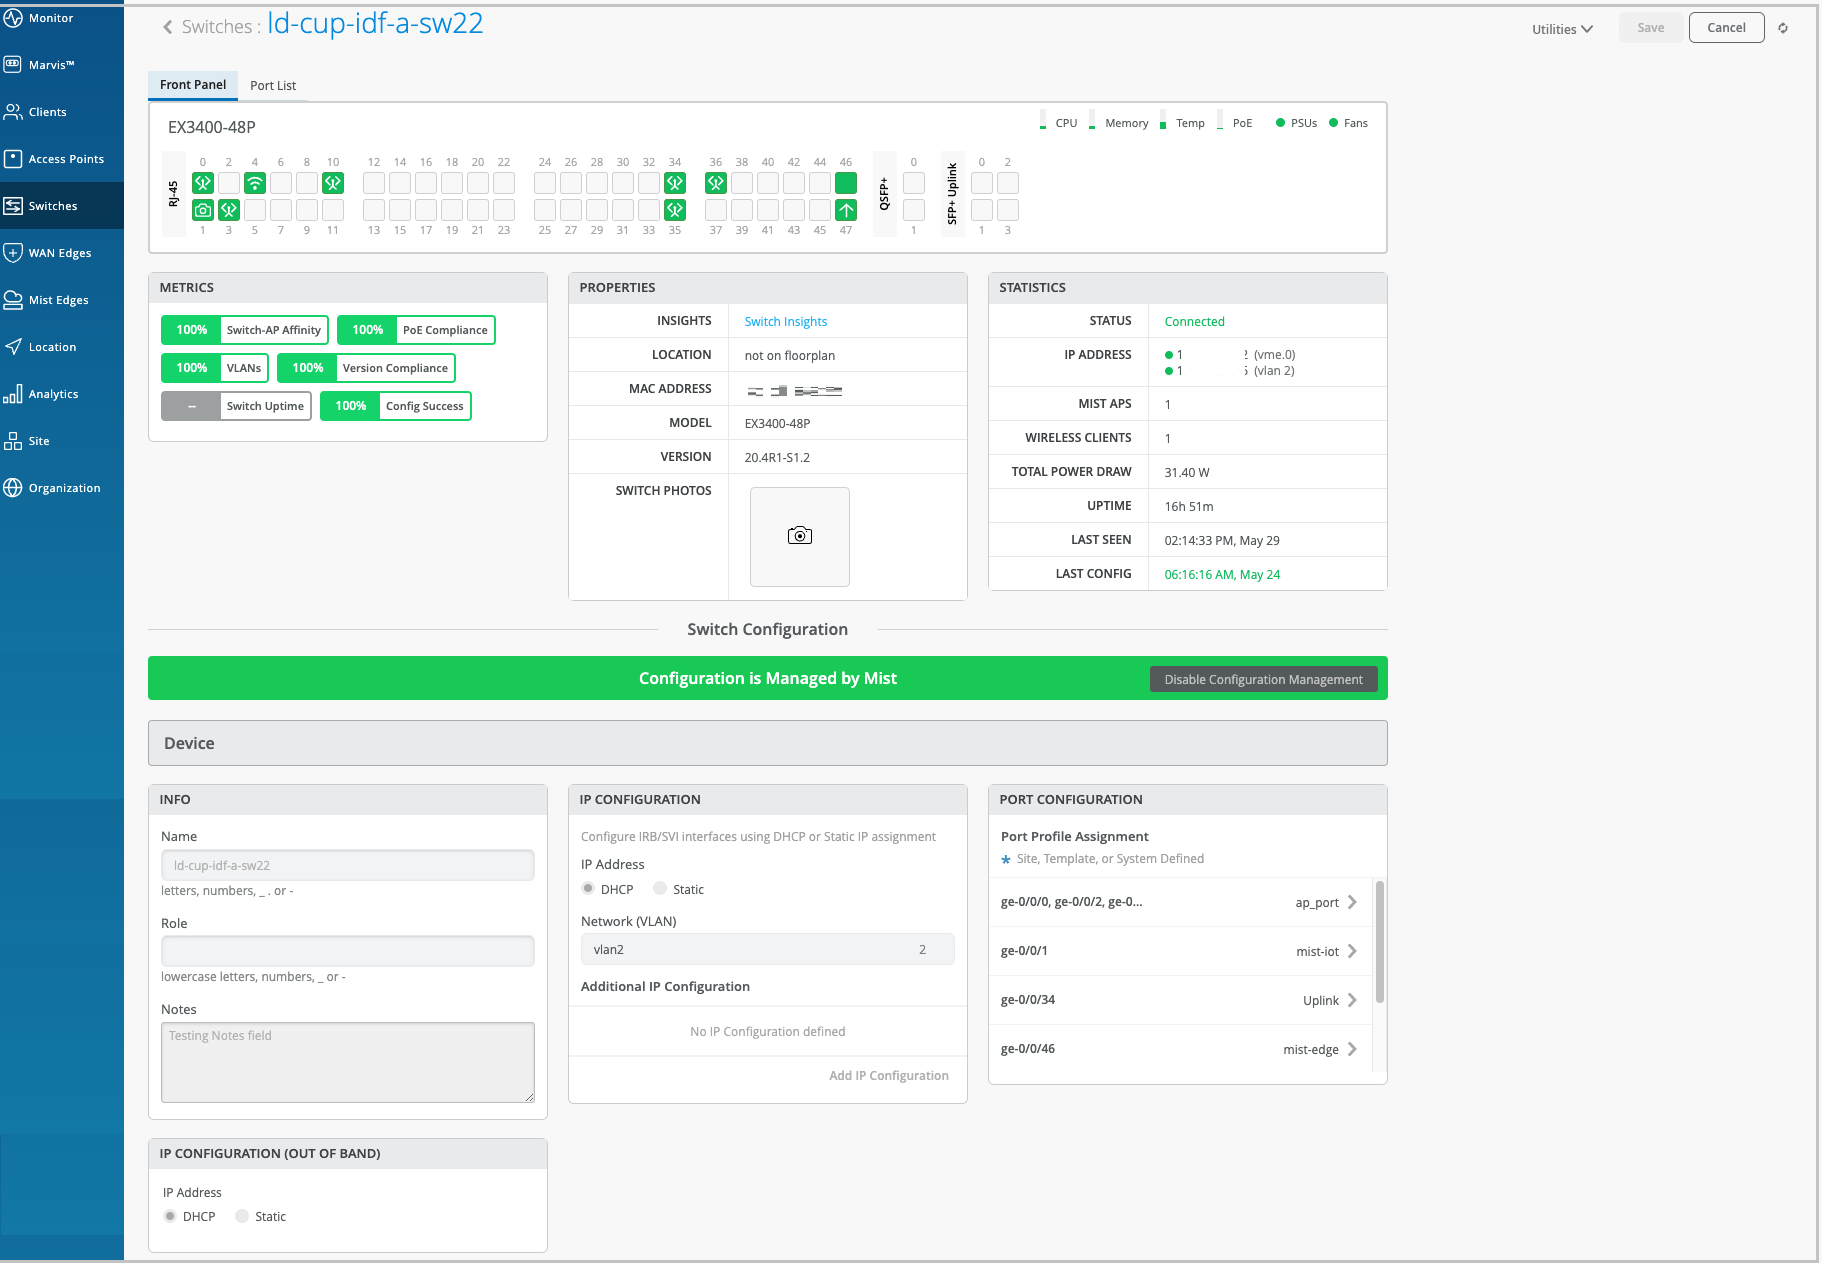Viewport: 1822px width, 1263px height.
Task: Open WAN Edges section in sidebar
Action: pyautogui.click(x=60, y=253)
